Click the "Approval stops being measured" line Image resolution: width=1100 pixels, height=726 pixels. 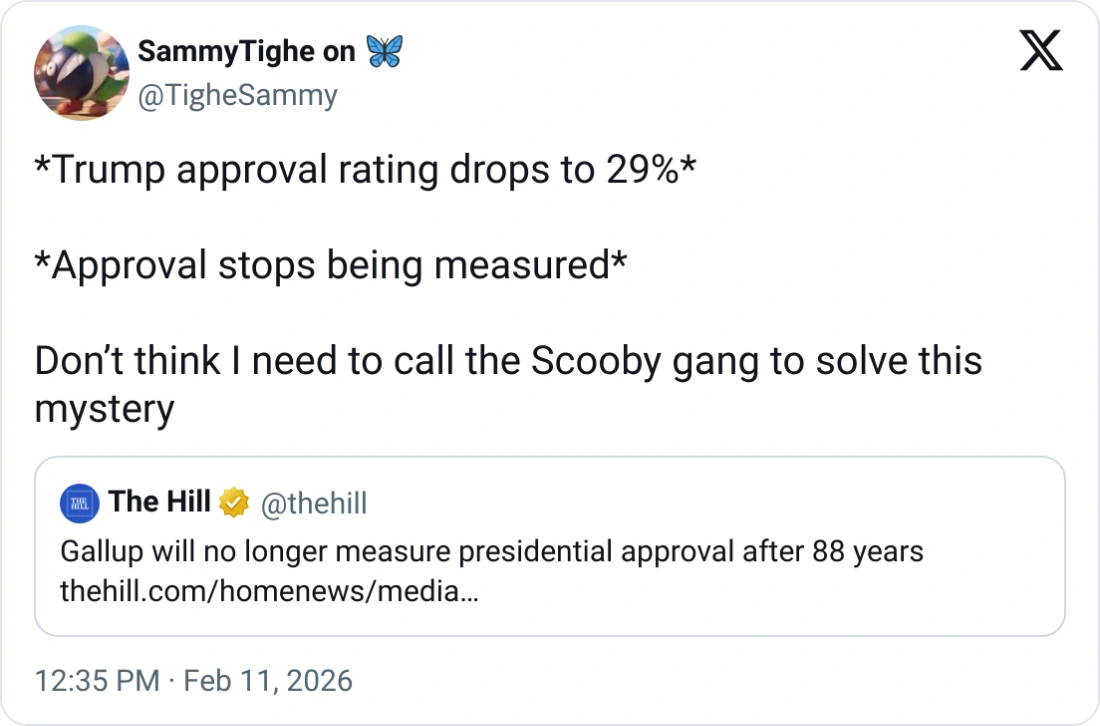[331, 266]
